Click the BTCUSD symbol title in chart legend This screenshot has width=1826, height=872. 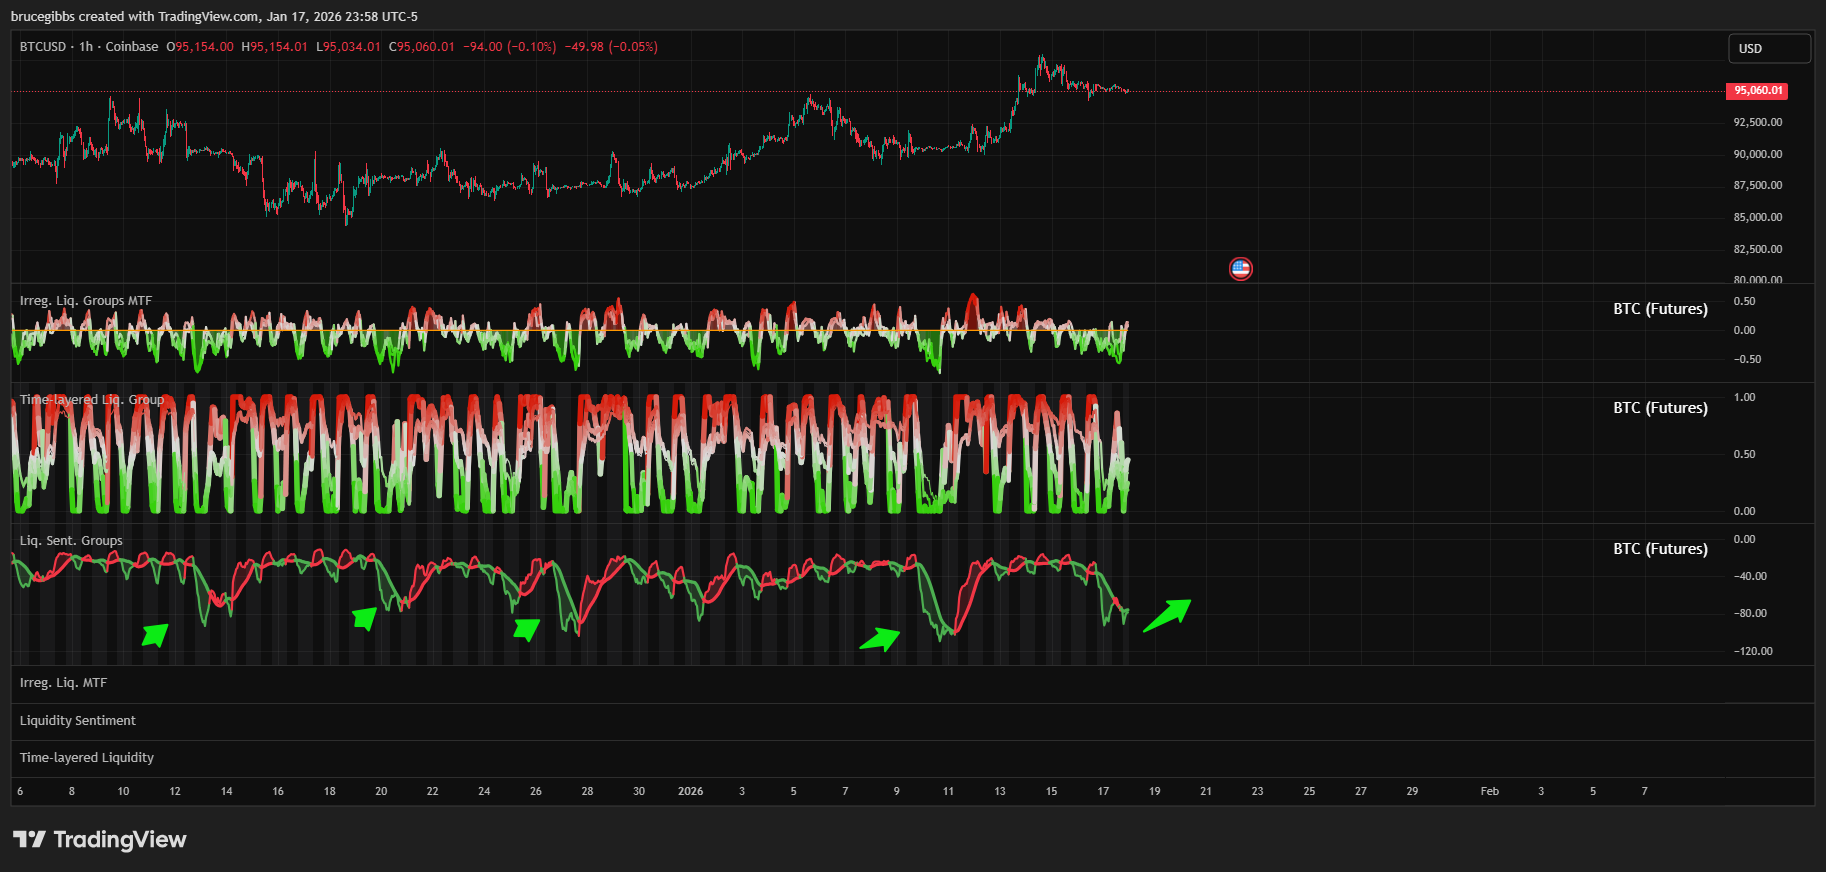tap(43, 47)
